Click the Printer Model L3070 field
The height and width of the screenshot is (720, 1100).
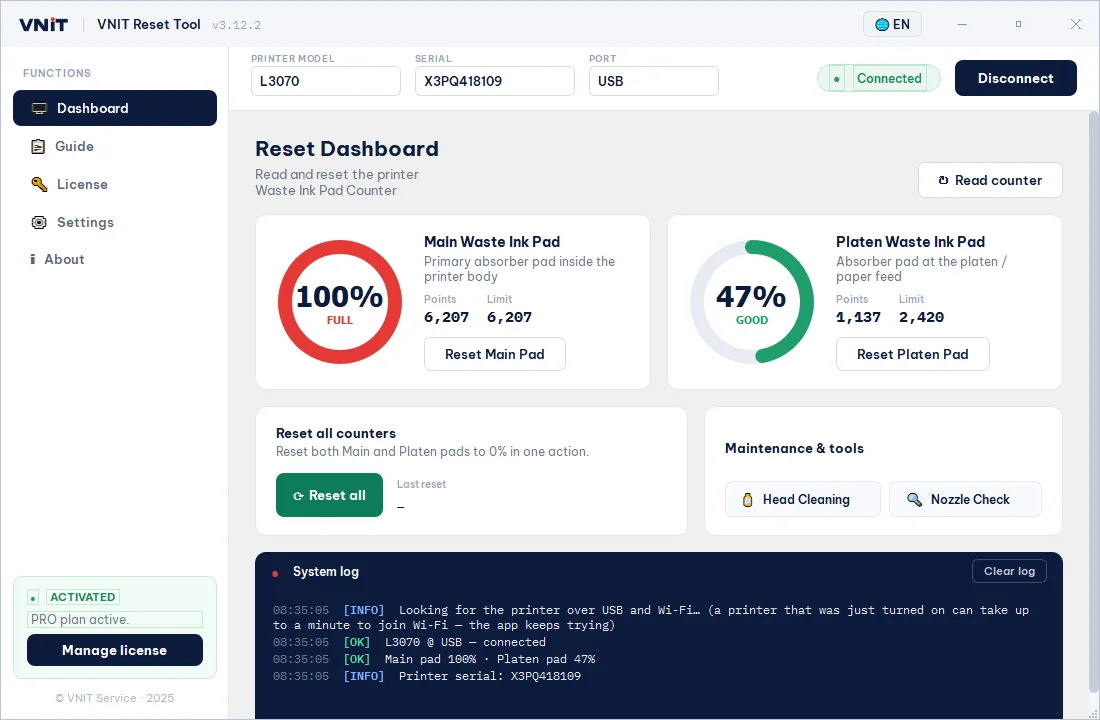coord(326,81)
